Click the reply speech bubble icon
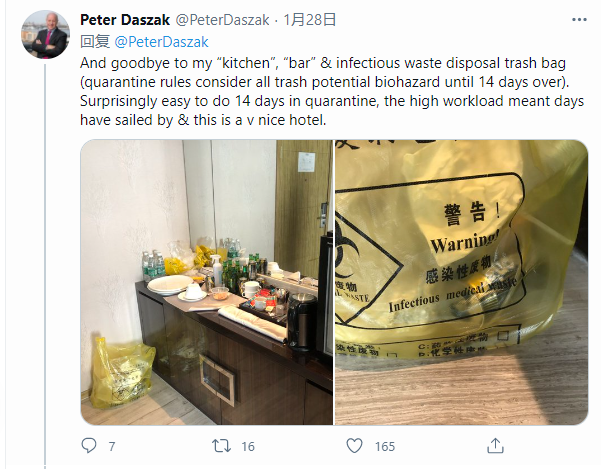Screen dimensions: 601x469 click(x=89, y=446)
